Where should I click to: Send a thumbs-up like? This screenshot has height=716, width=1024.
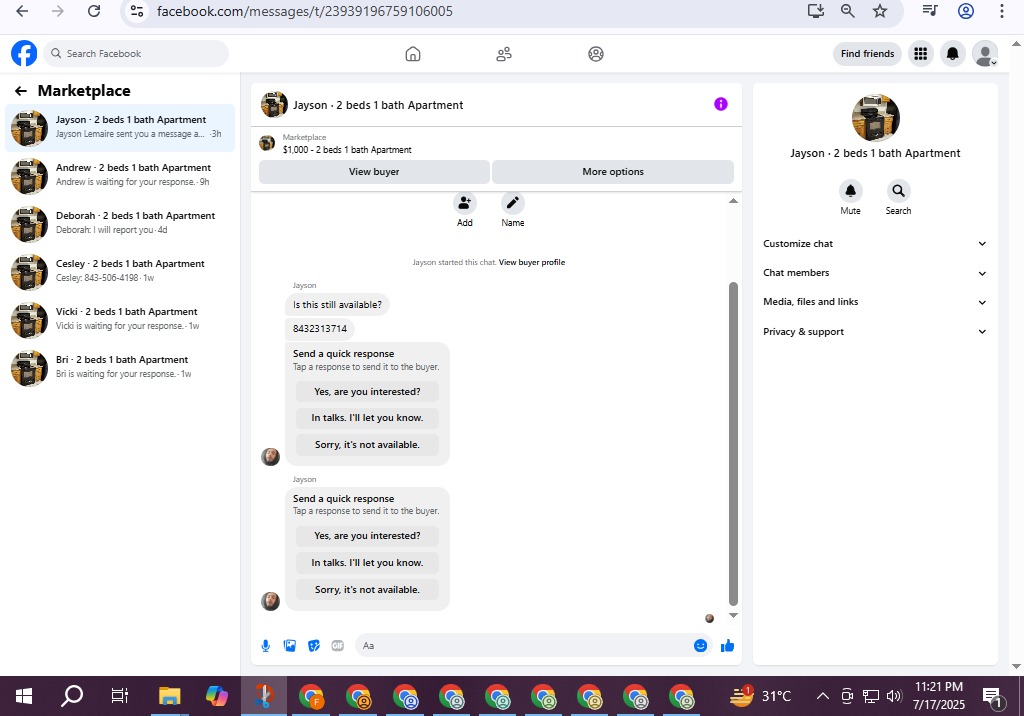[727, 645]
